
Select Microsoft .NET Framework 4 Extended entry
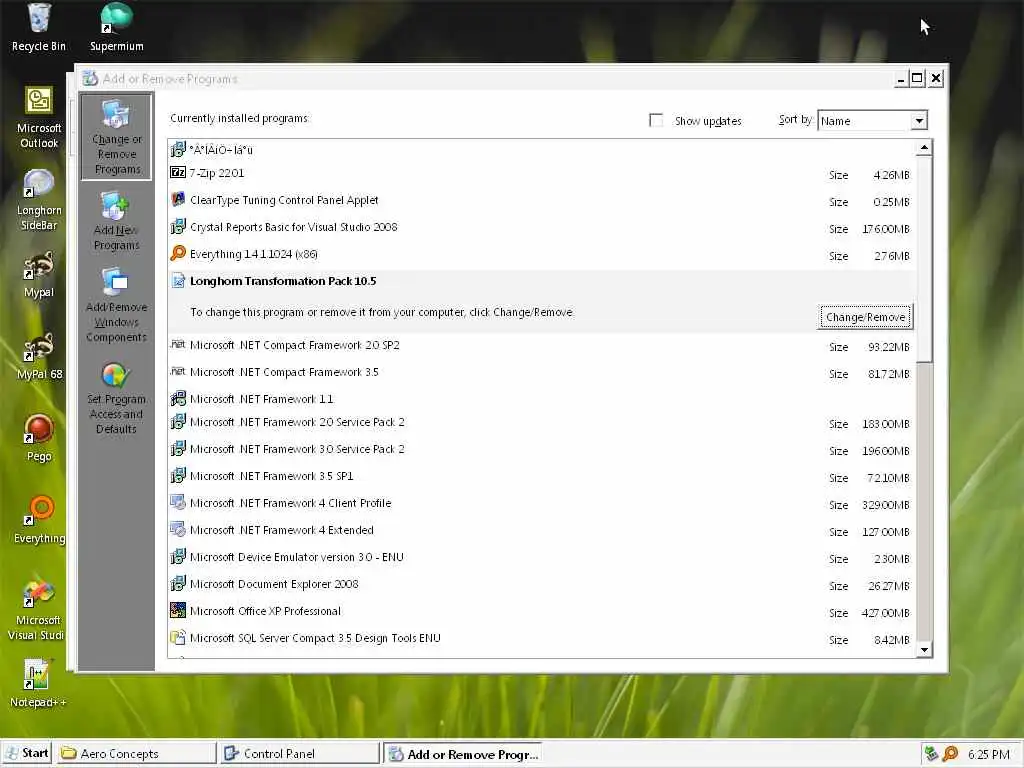pyautogui.click(x=541, y=530)
